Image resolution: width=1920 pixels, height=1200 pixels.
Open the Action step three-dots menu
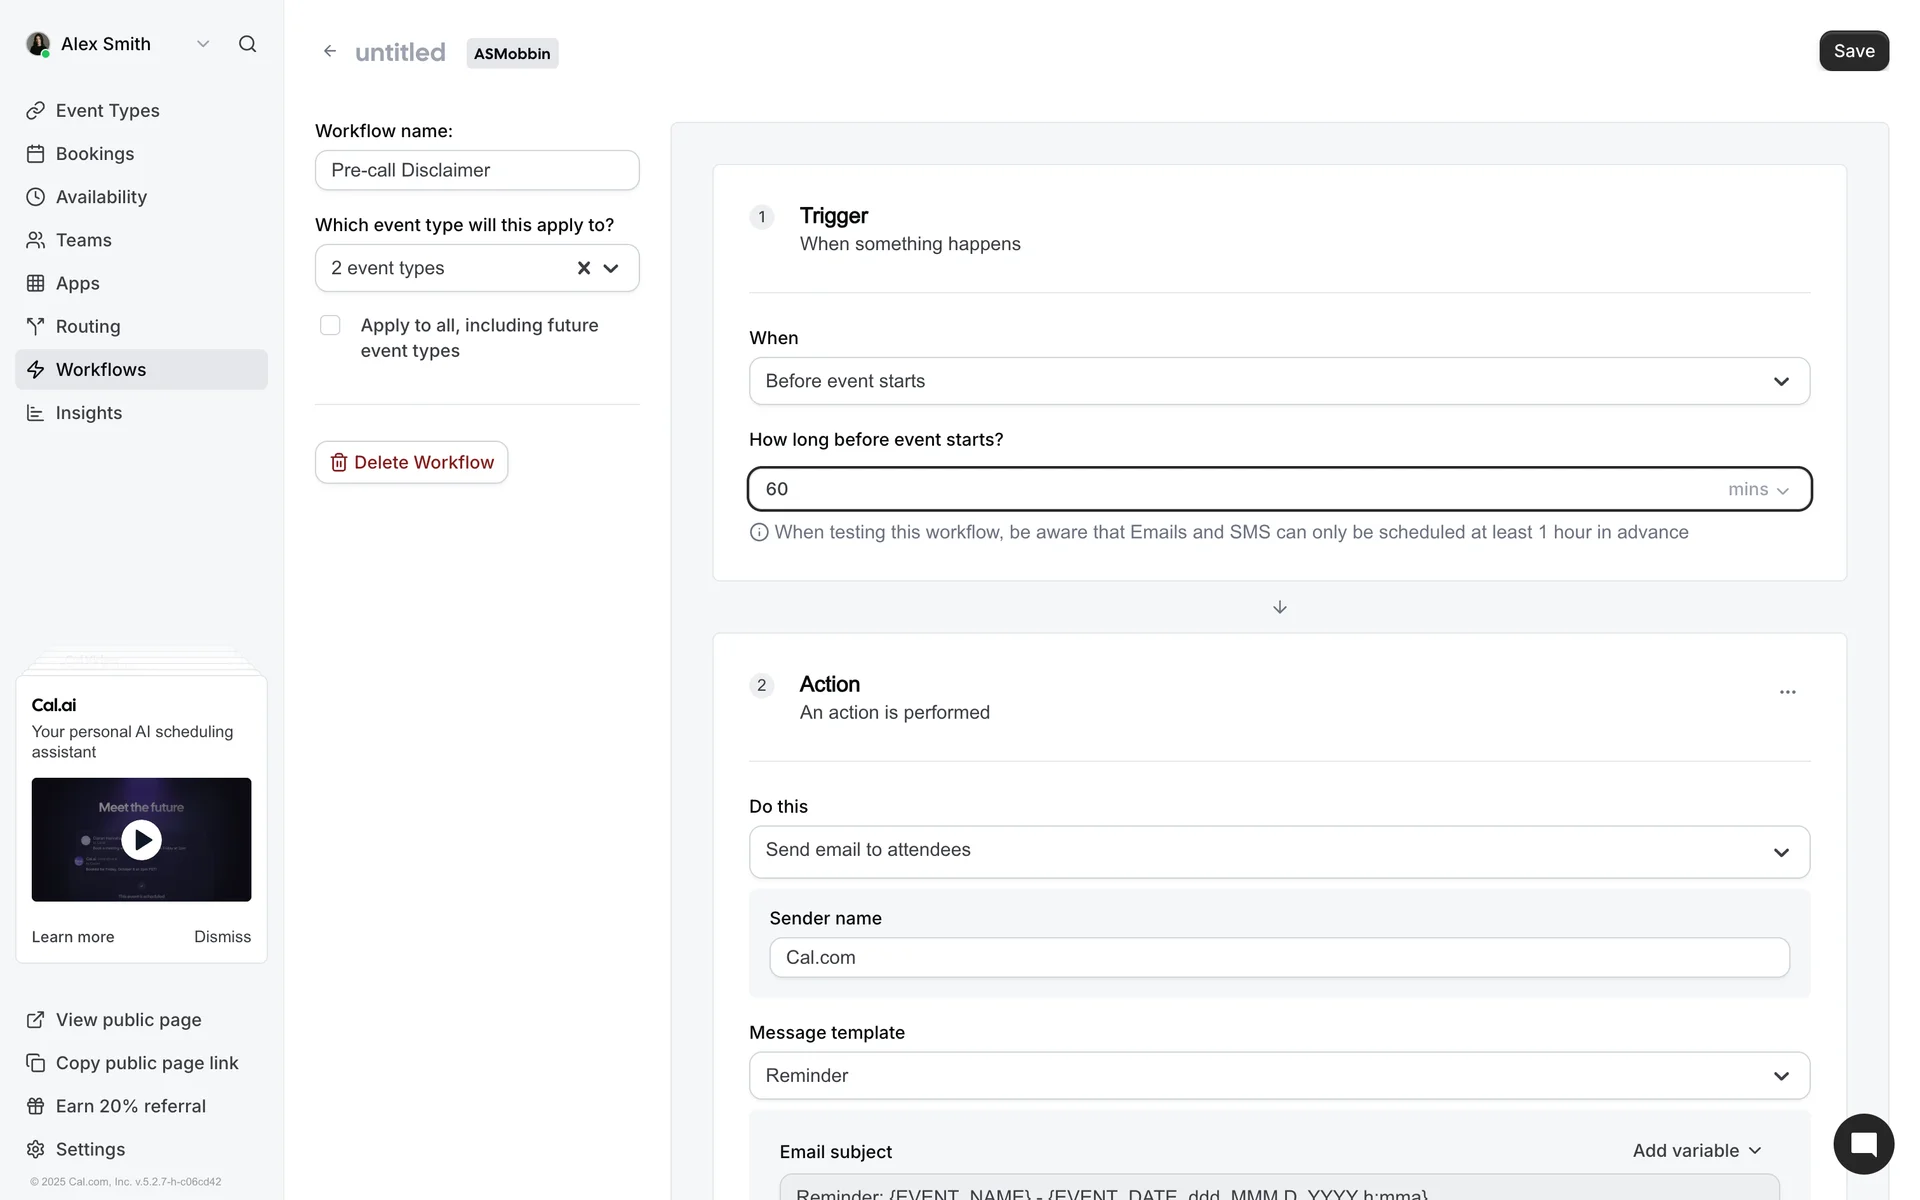pyautogui.click(x=1787, y=692)
